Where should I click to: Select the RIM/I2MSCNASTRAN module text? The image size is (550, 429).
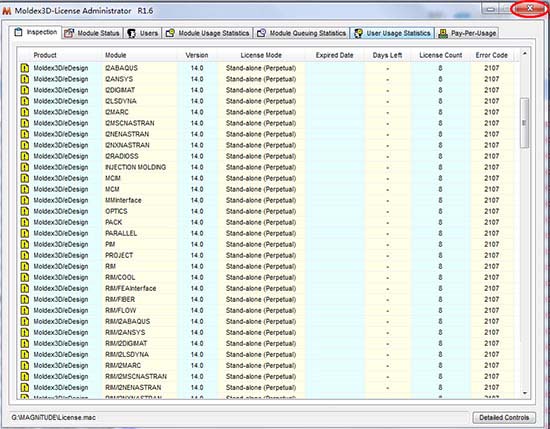click(x=136, y=376)
